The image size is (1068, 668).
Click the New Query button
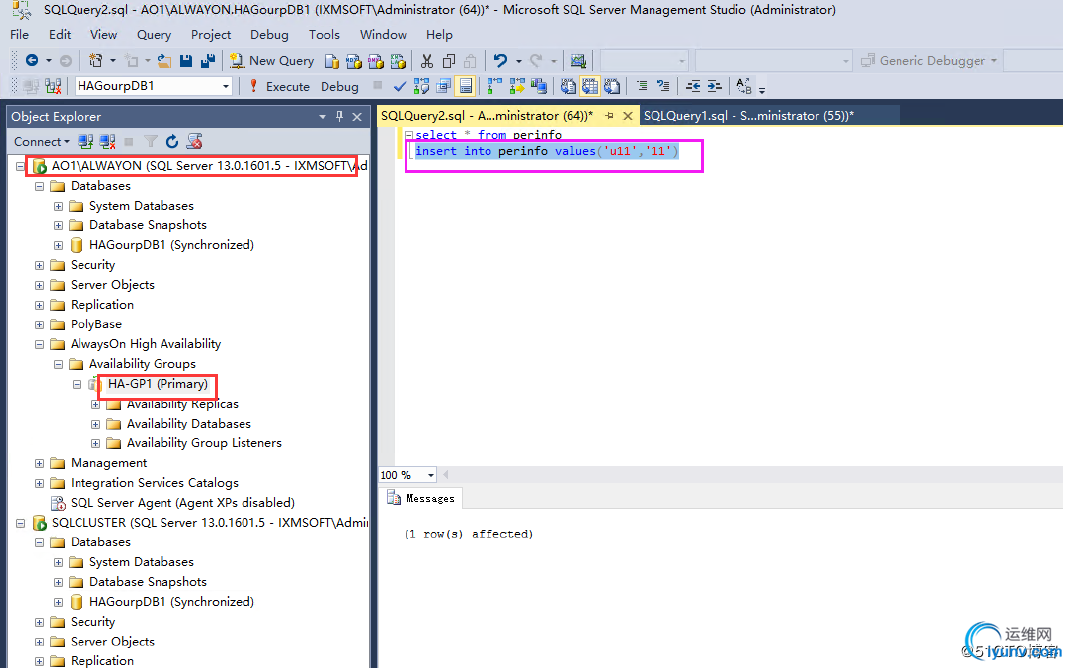[x=272, y=61]
